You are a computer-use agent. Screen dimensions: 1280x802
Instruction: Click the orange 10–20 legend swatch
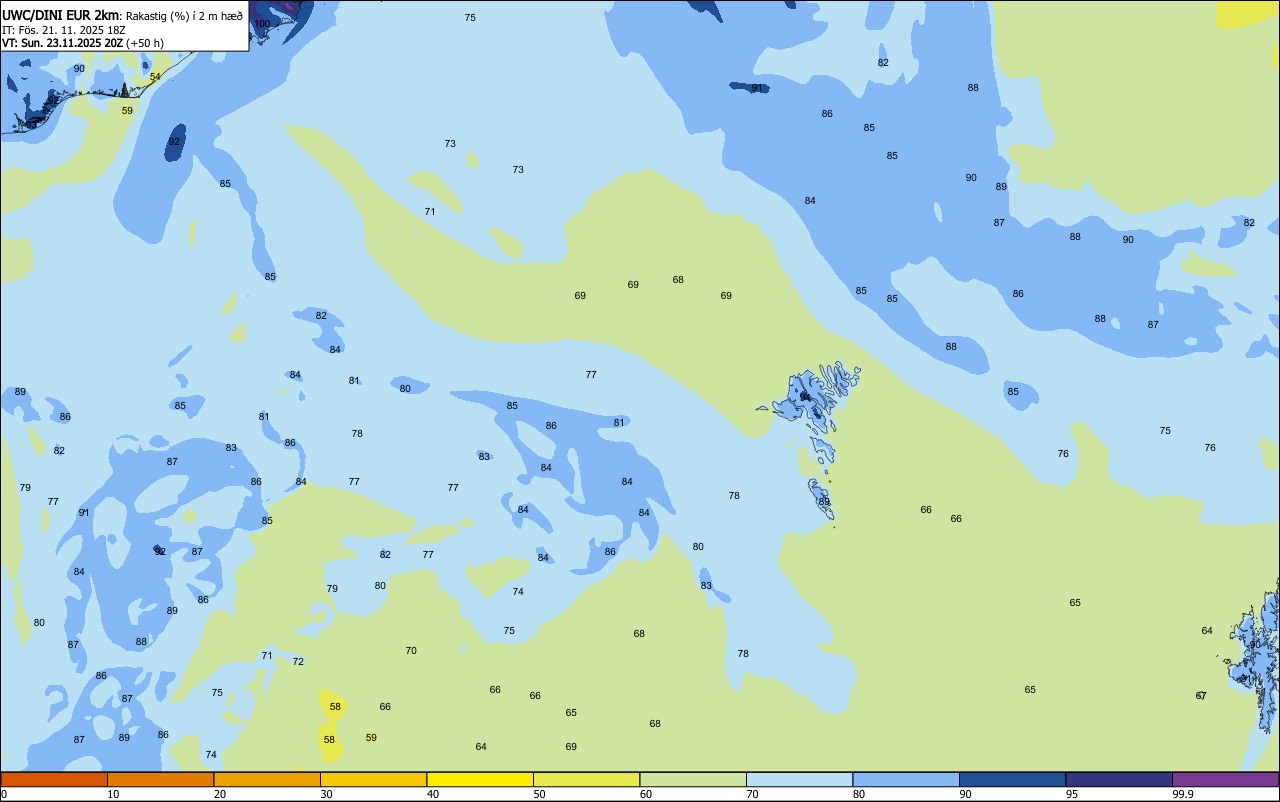[160, 779]
